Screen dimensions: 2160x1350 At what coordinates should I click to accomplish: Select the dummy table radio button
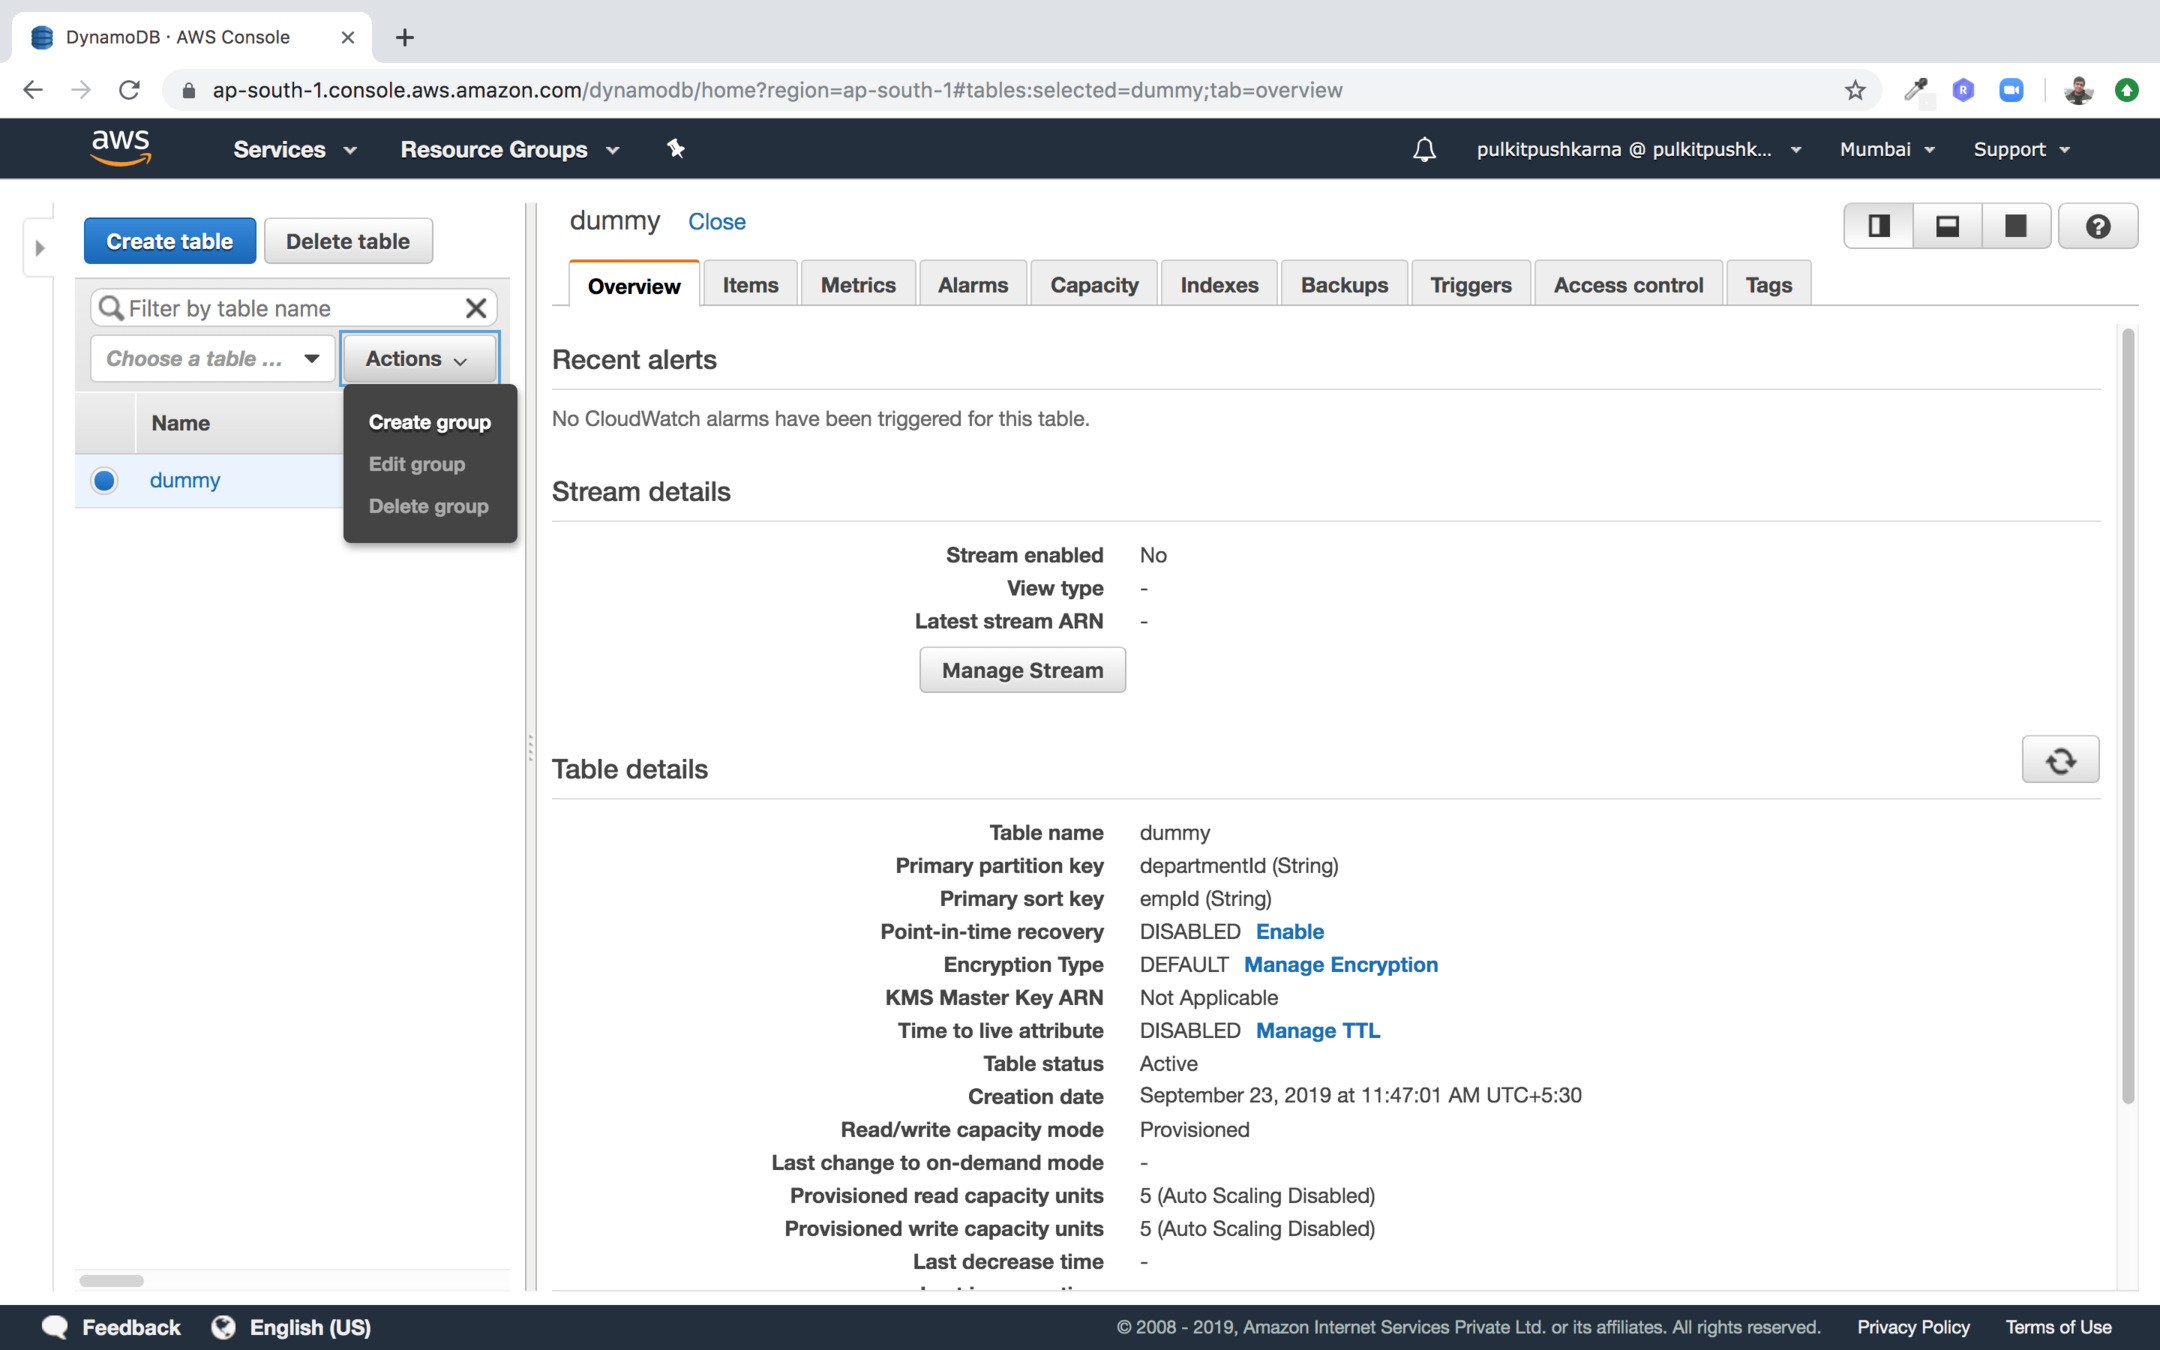(x=104, y=480)
